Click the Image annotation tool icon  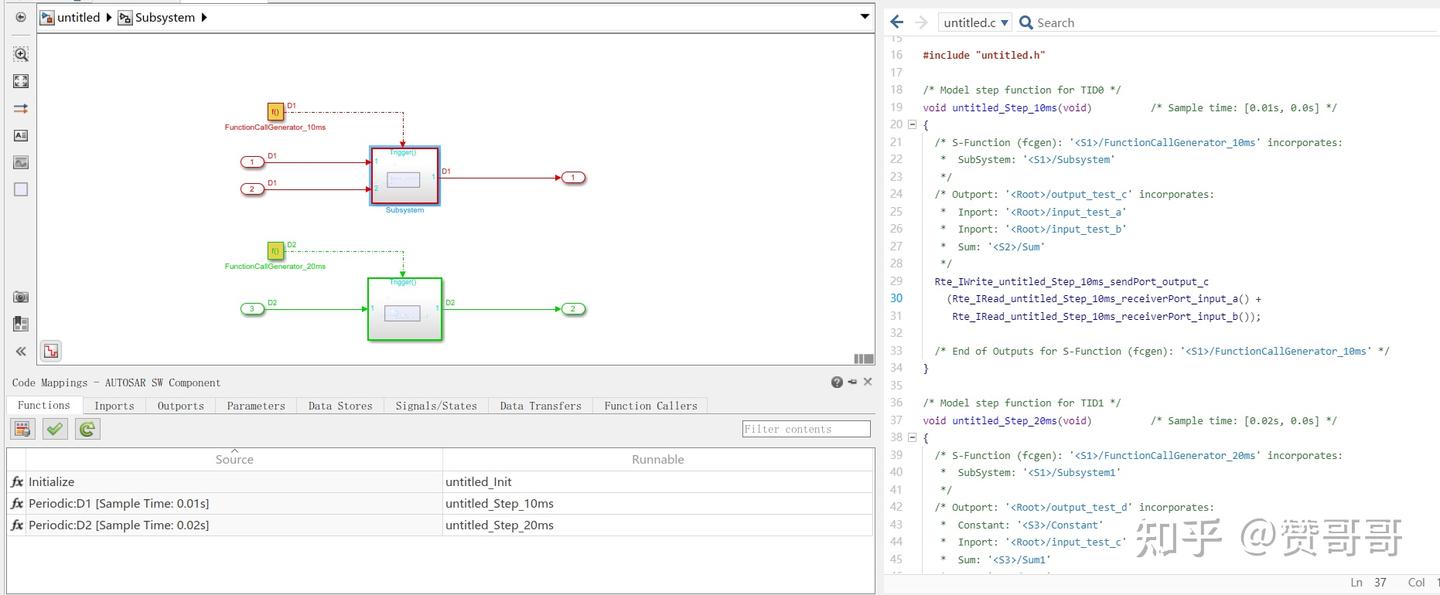point(20,162)
